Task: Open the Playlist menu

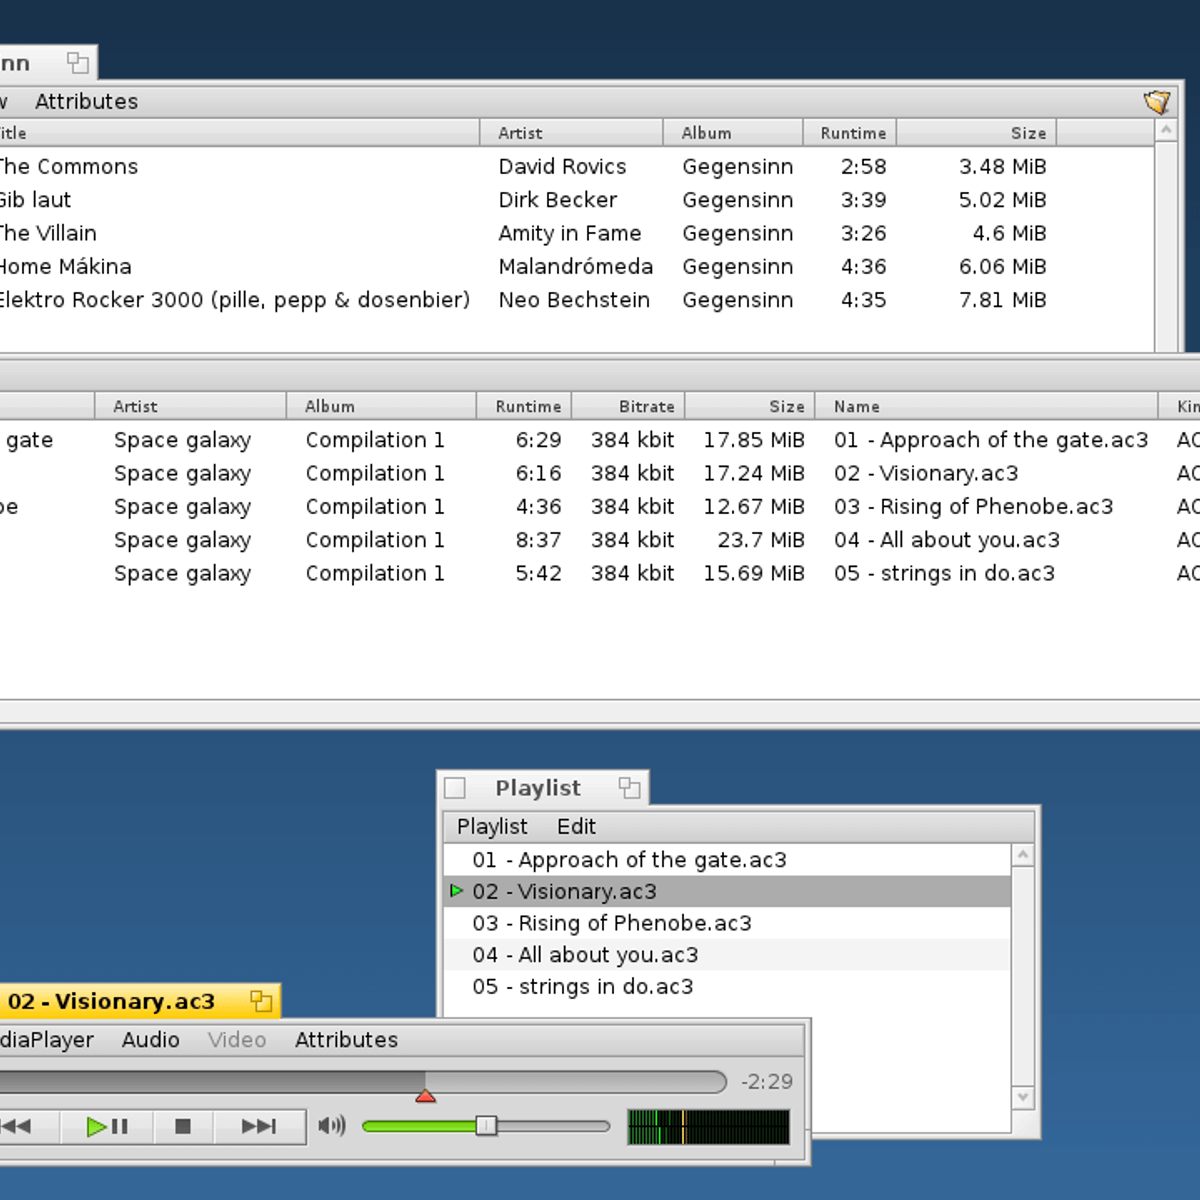Action: pyautogui.click(x=492, y=827)
